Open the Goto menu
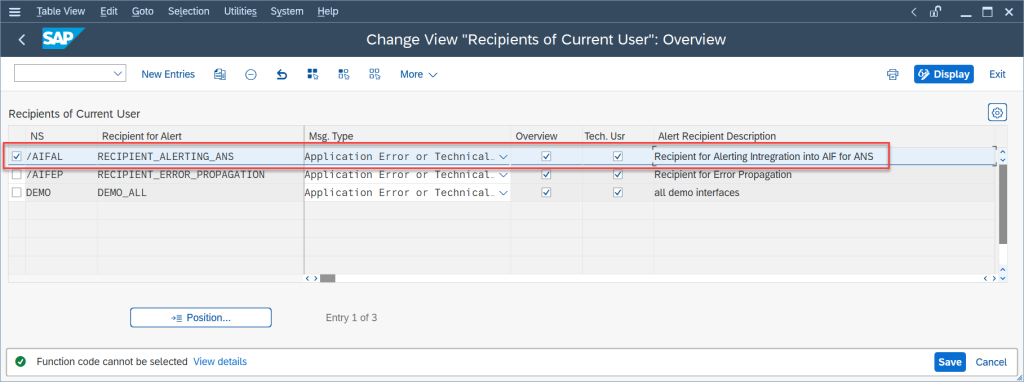 coord(143,11)
